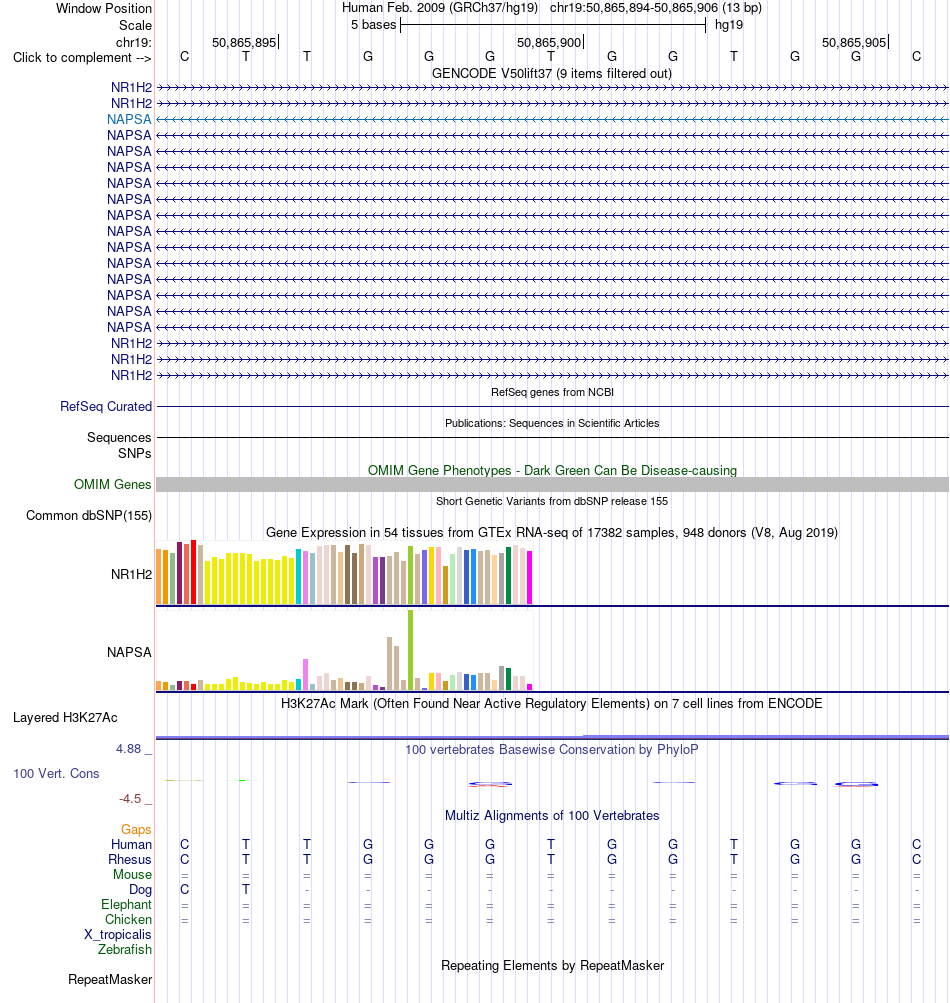Open the GTEx Gene Expression track title
Viewport: 950px width, 1003px height.
[551, 532]
